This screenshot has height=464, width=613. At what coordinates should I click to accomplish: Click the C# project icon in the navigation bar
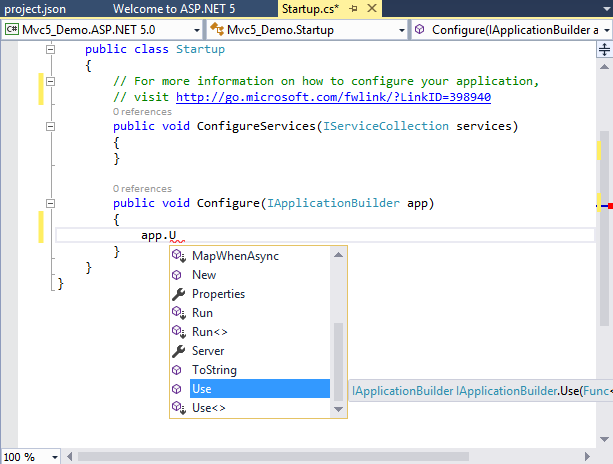[12, 29]
